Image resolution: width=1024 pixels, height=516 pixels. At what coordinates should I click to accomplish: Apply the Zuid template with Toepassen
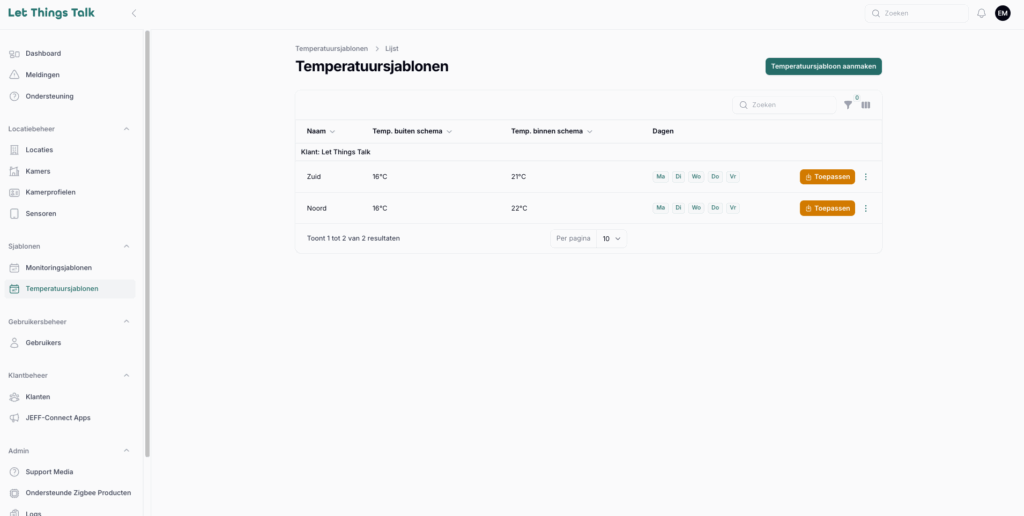click(827, 177)
